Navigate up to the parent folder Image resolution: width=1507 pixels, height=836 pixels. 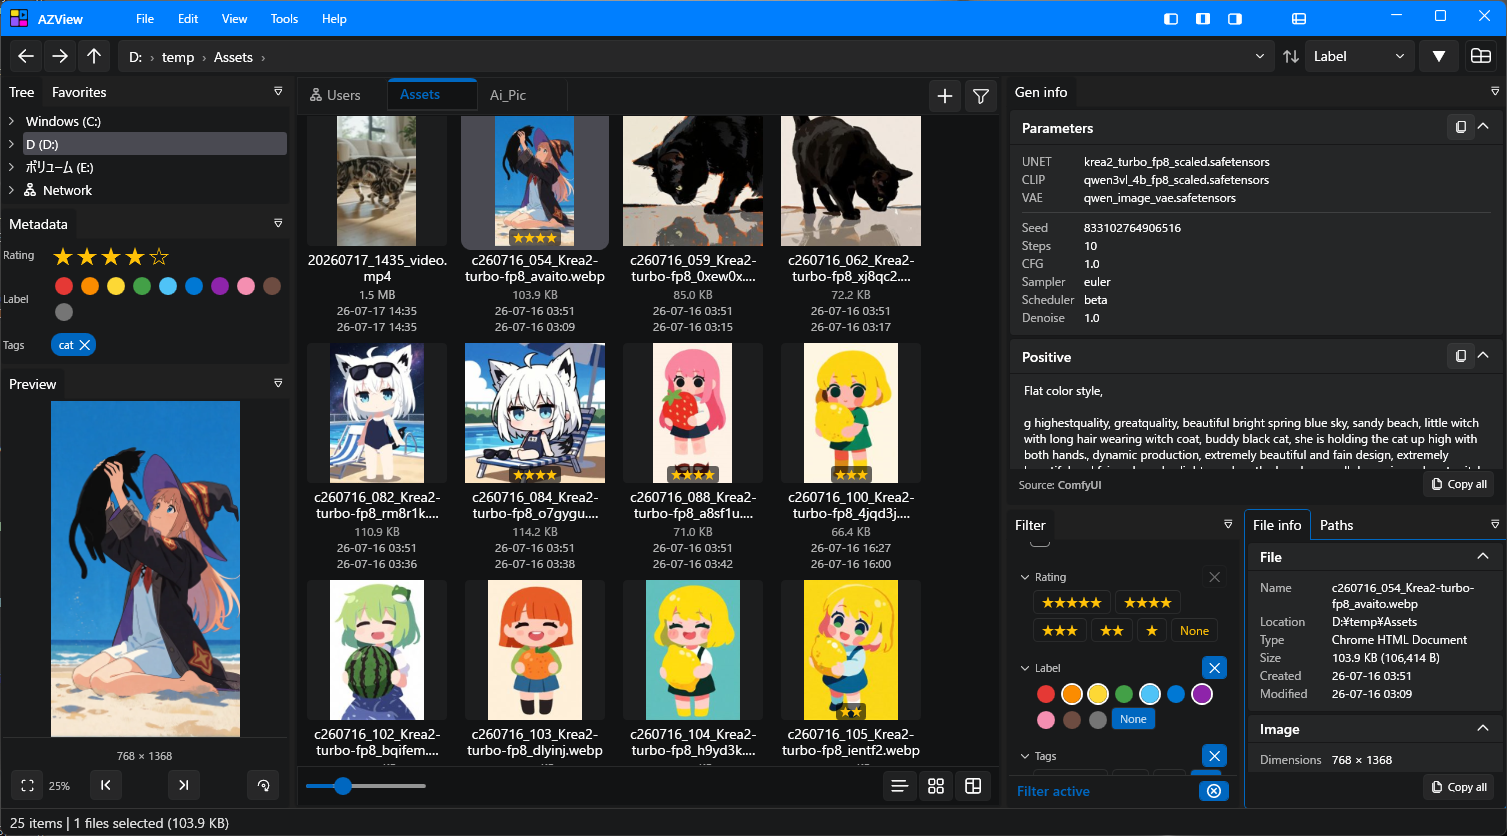click(x=94, y=57)
